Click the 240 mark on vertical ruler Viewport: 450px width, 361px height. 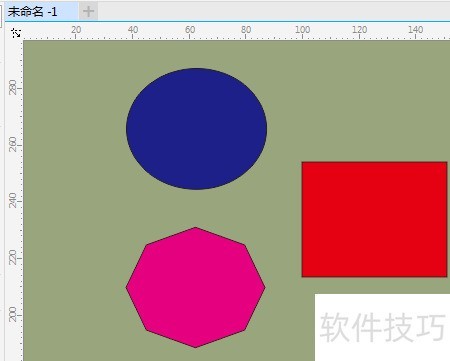[13, 200]
